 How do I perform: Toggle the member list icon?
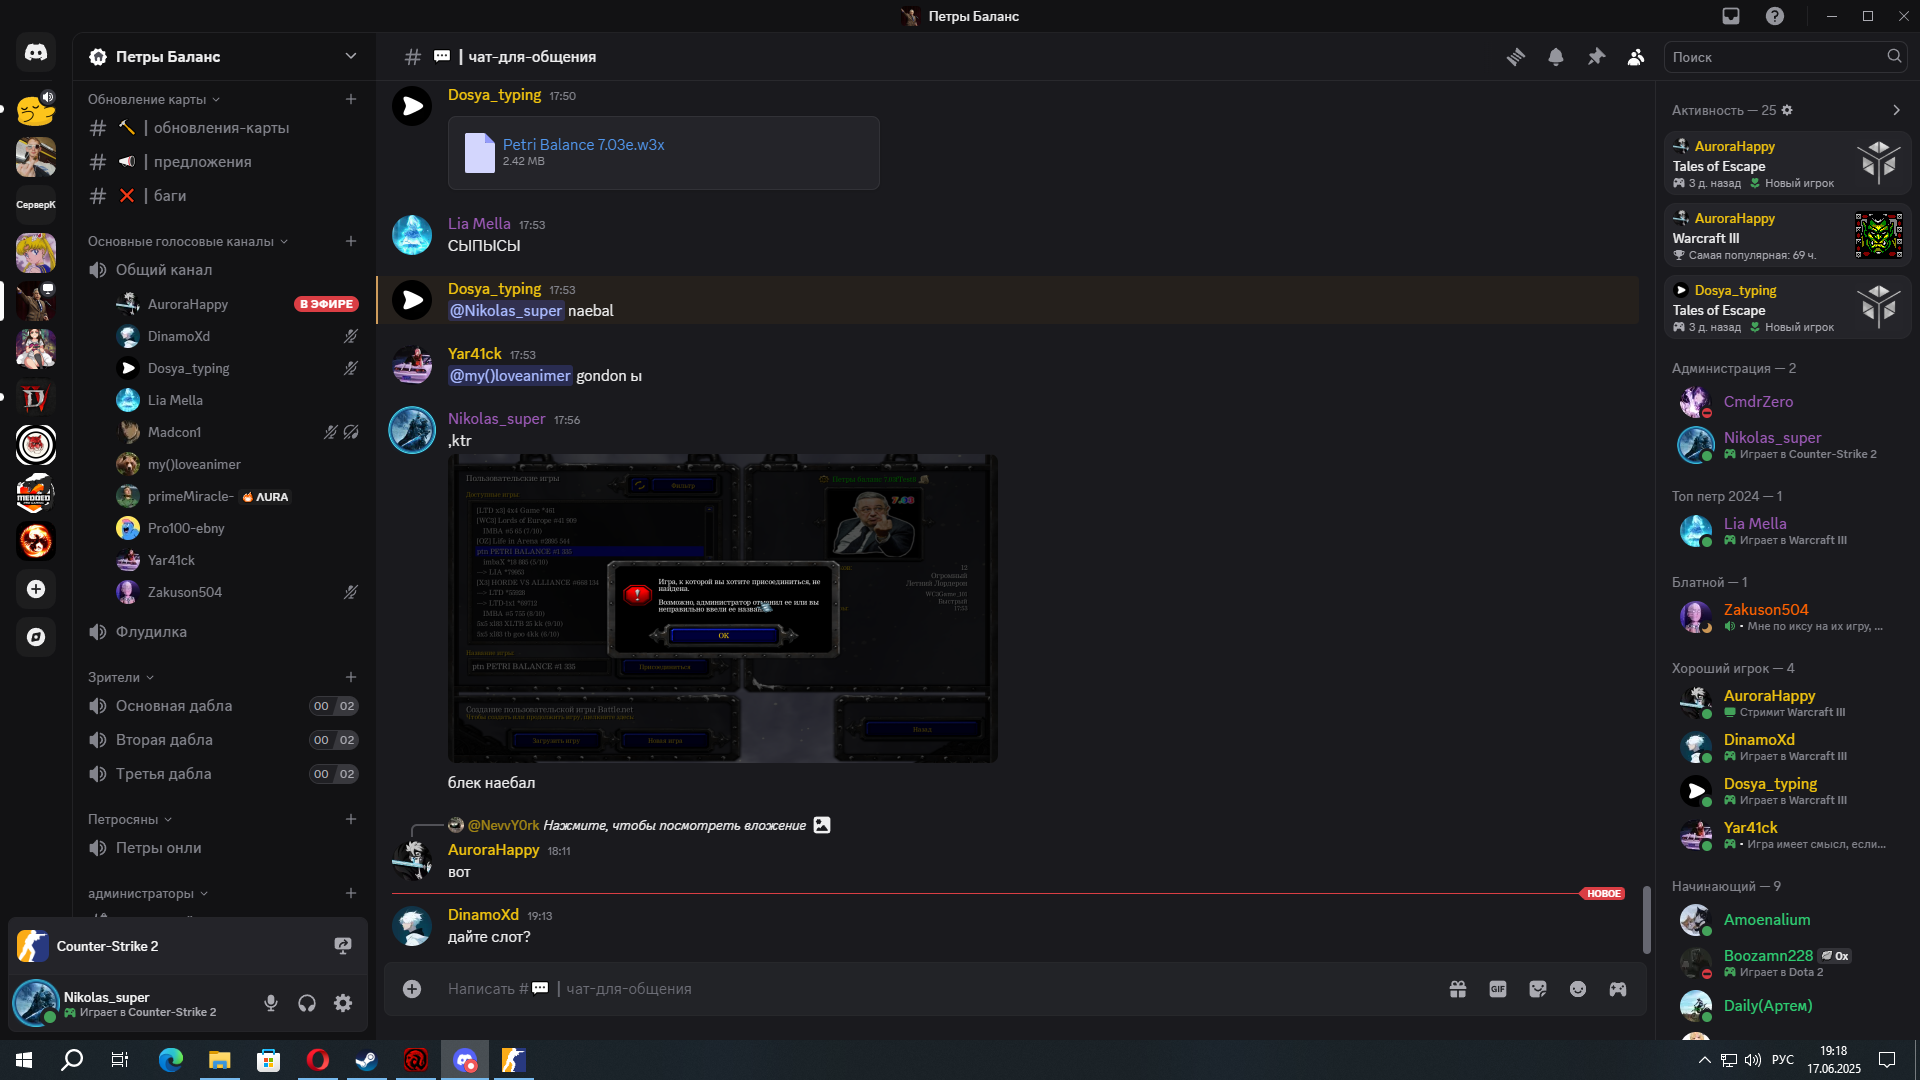1636,57
